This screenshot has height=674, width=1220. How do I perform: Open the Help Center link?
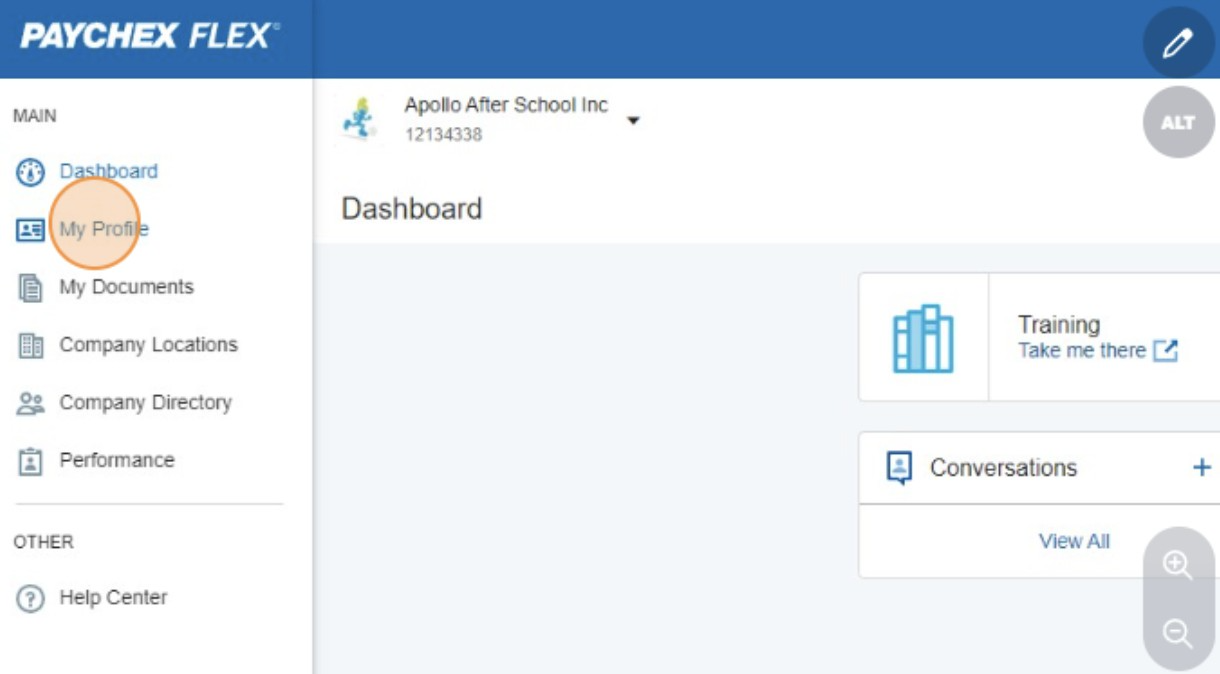coord(113,599)
